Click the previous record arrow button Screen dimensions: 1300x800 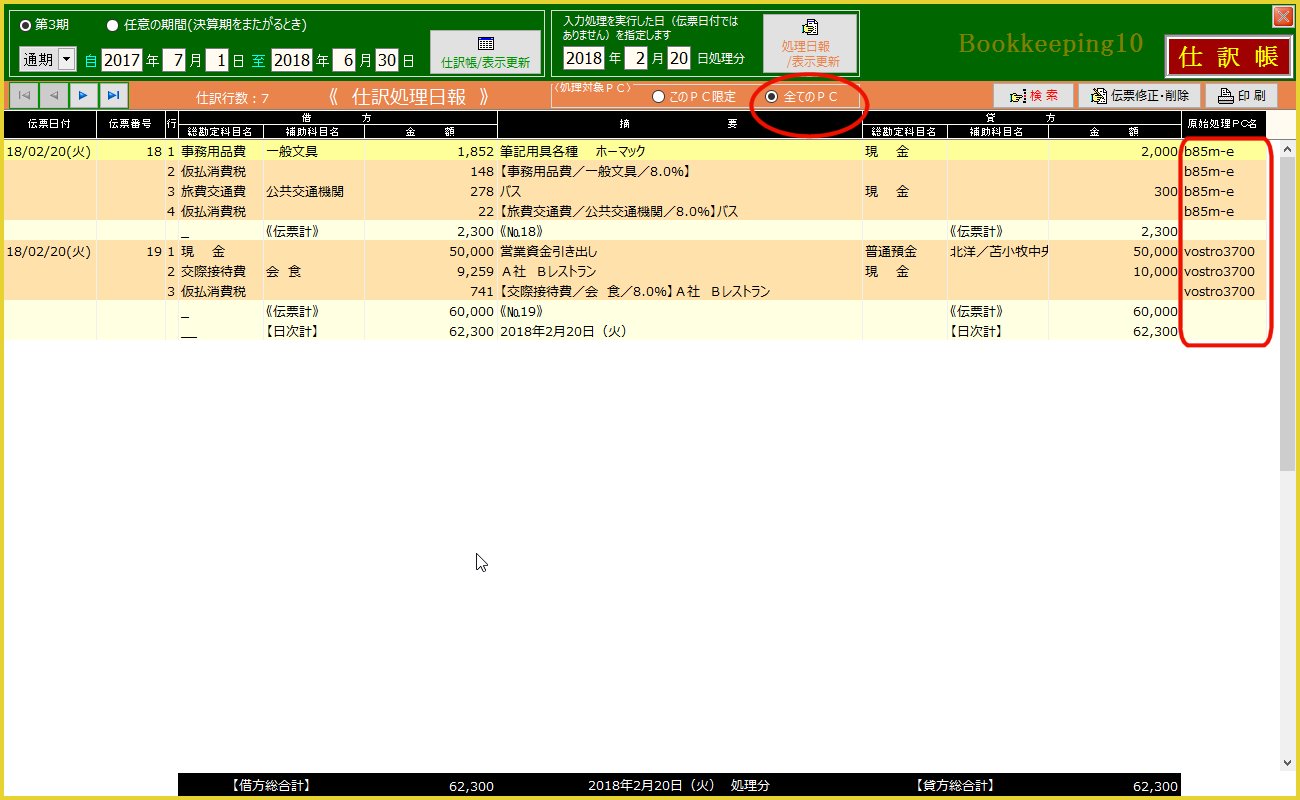[53, 95]
